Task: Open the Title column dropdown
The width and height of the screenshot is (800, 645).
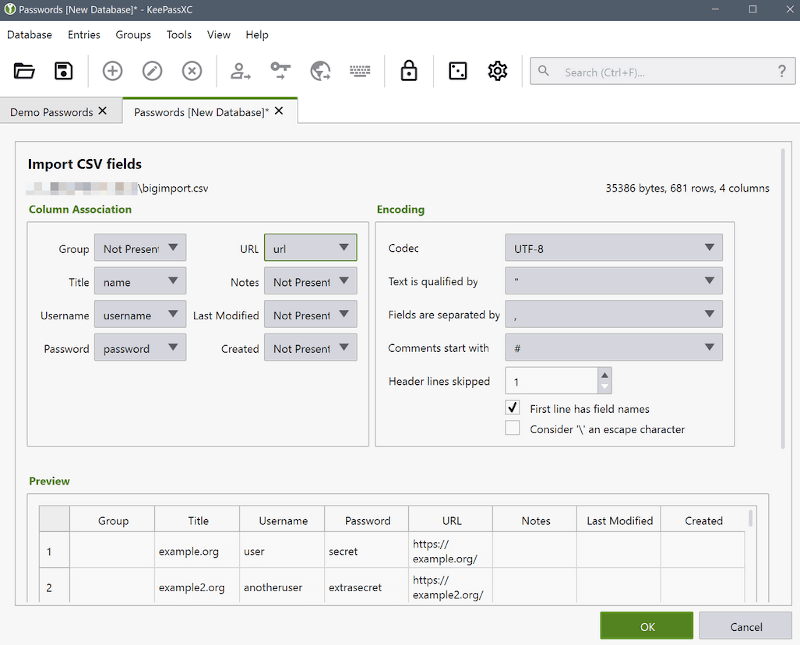Action: (140, 281)
